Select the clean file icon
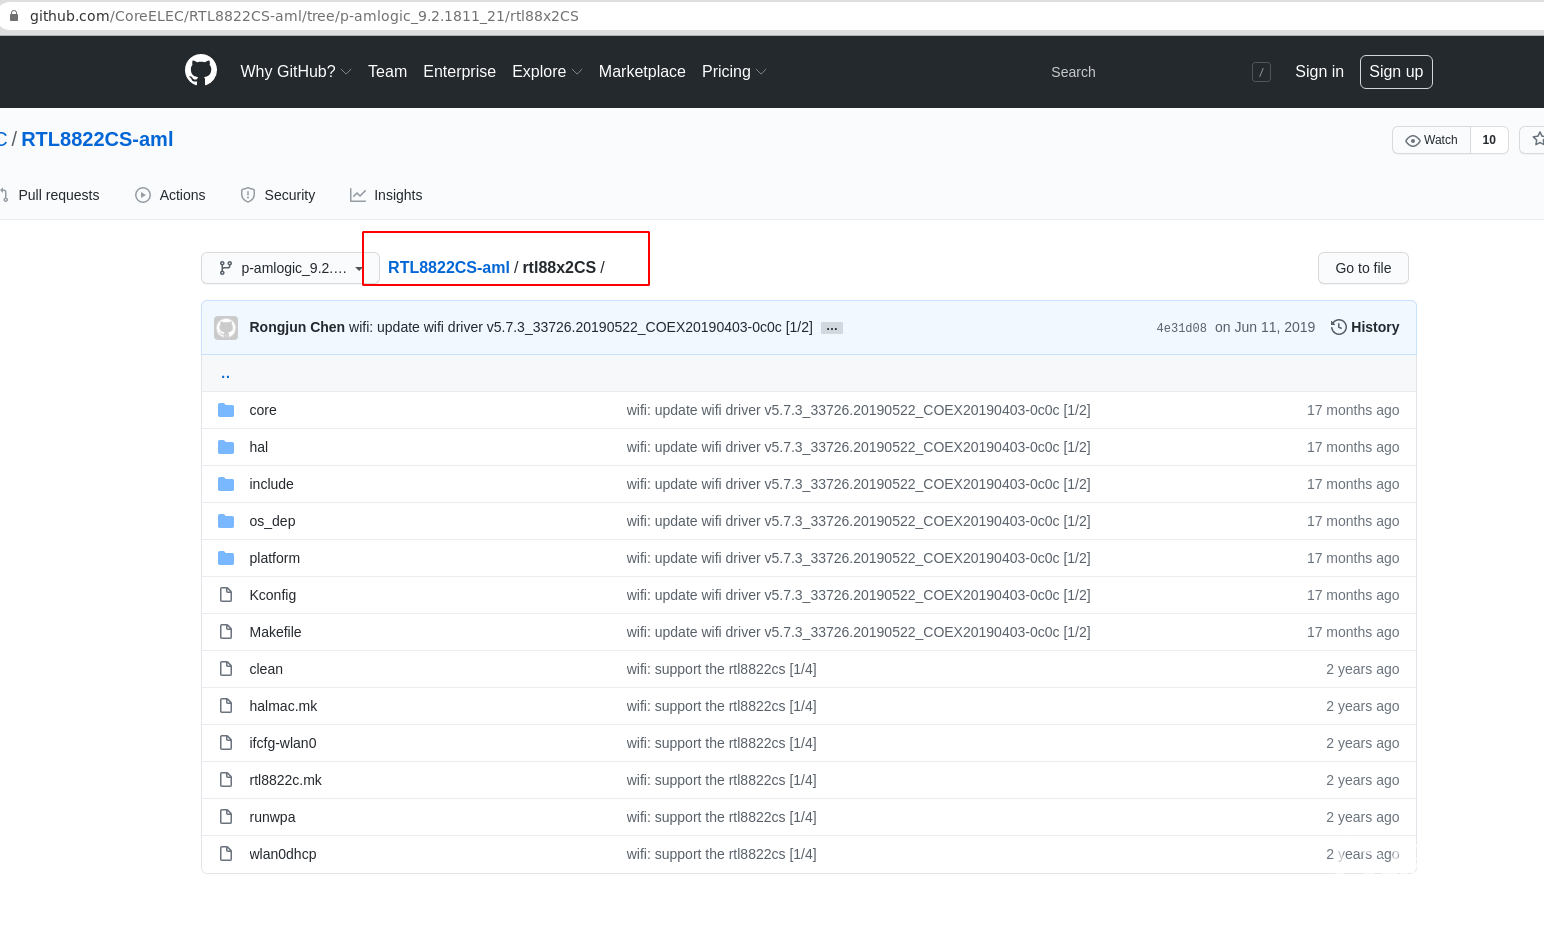This screenshot has width=1544, height=929. click(x=226, y=669)
